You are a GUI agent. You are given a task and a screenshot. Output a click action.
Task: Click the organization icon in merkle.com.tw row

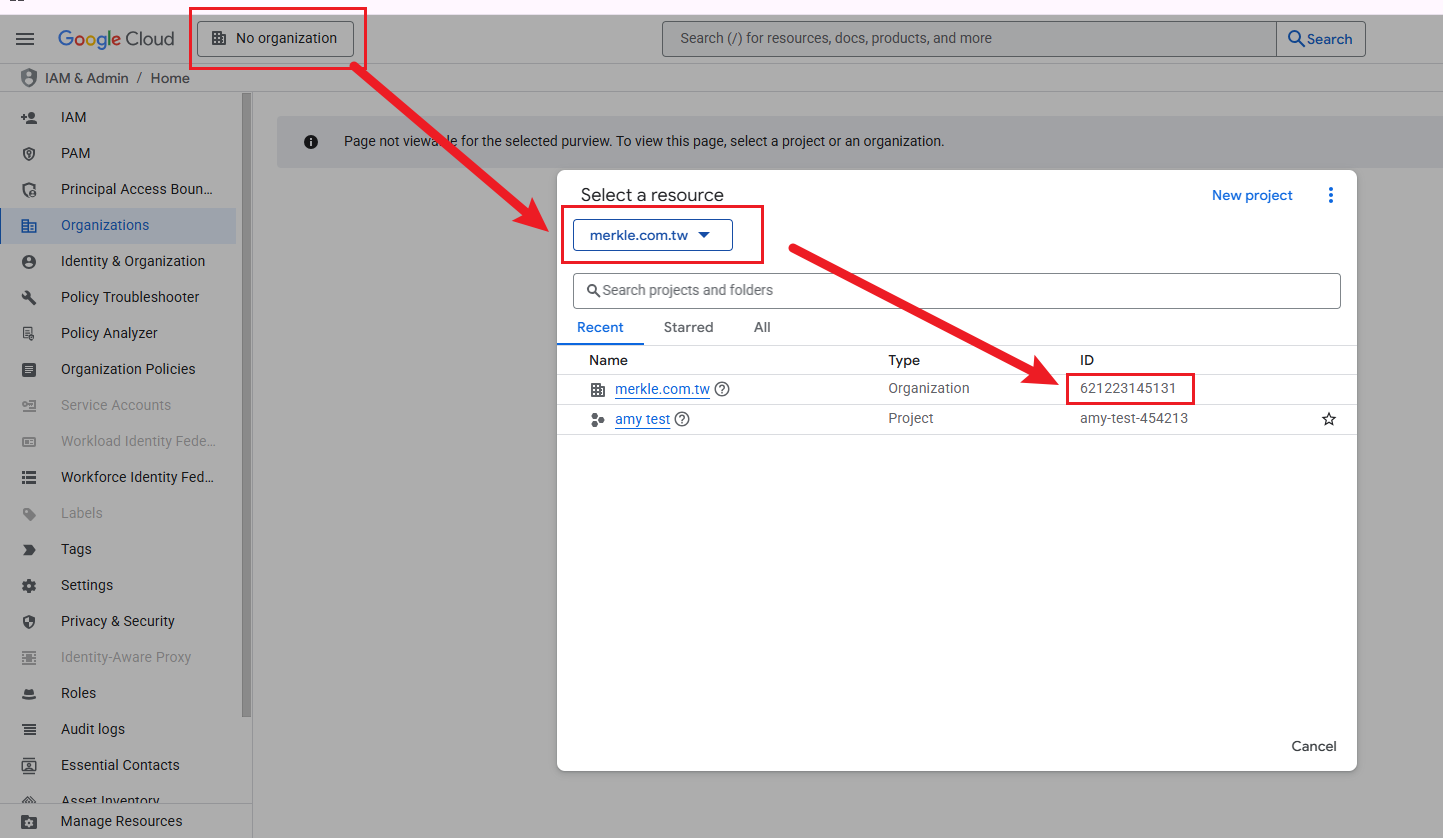click(598, 390)
